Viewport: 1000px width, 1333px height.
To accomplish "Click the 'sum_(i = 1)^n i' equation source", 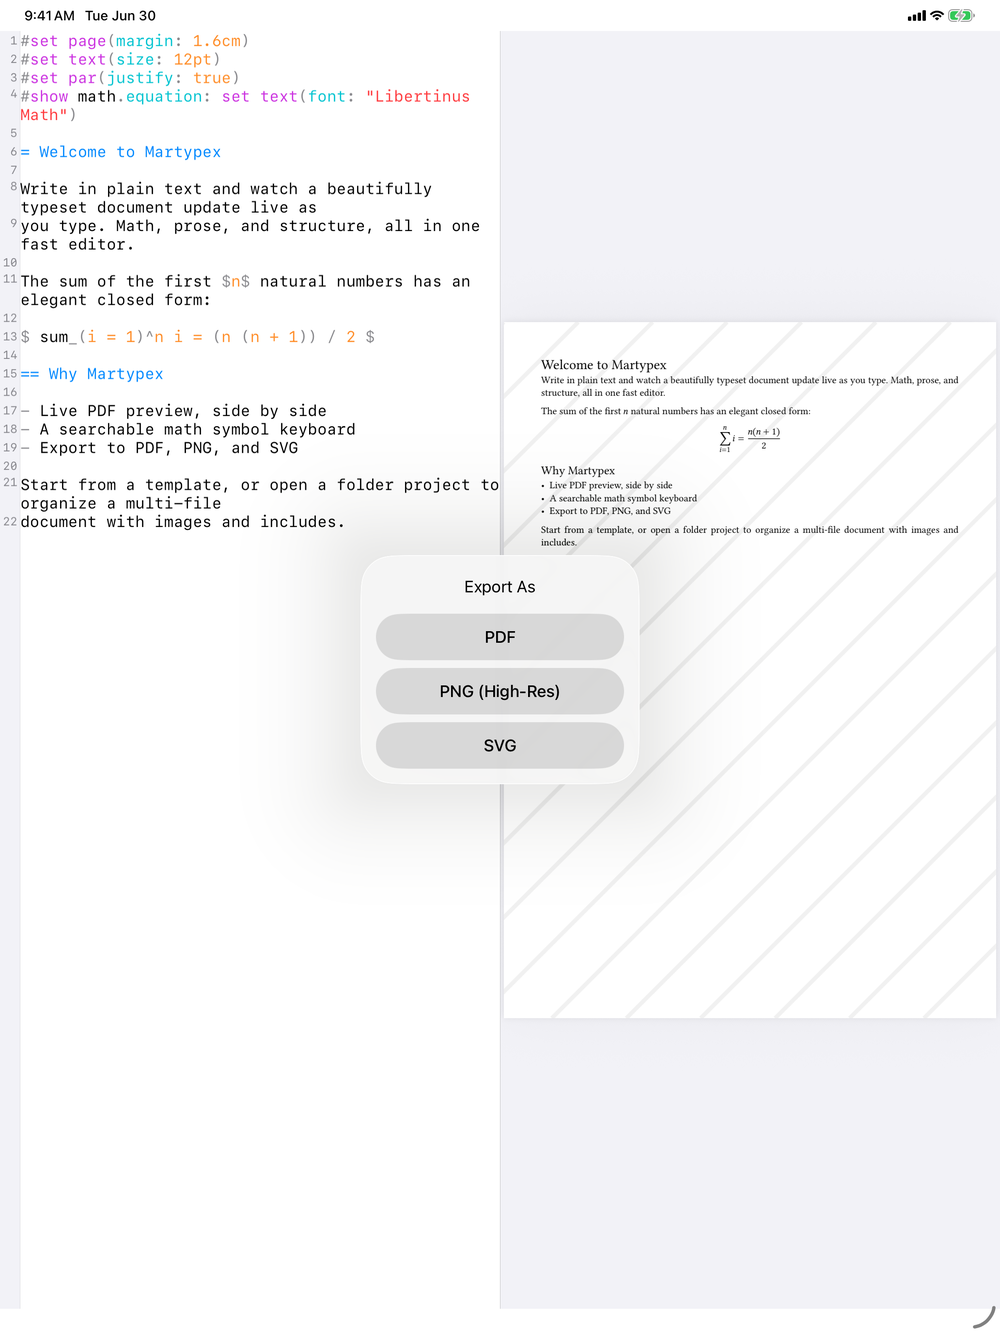I will point(198,337).
